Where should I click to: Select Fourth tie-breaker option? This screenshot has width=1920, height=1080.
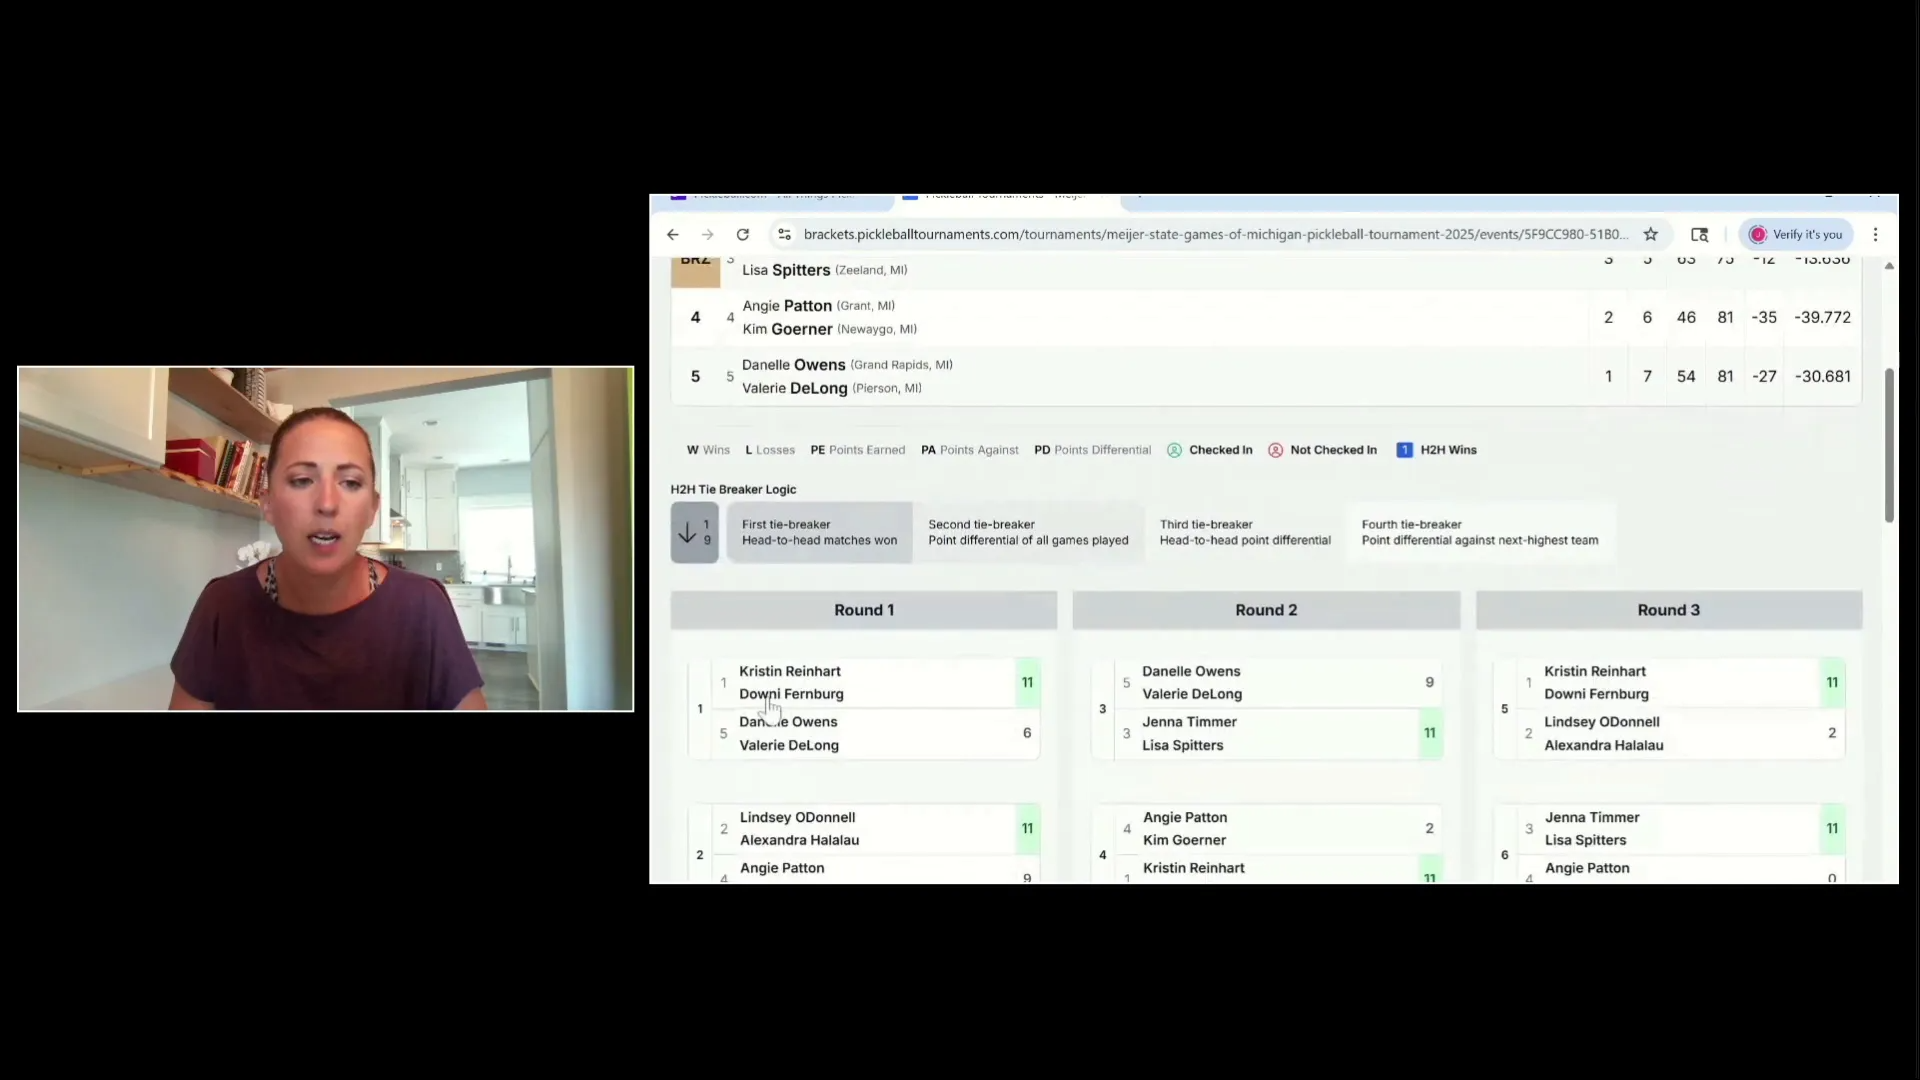point(1479,532)
